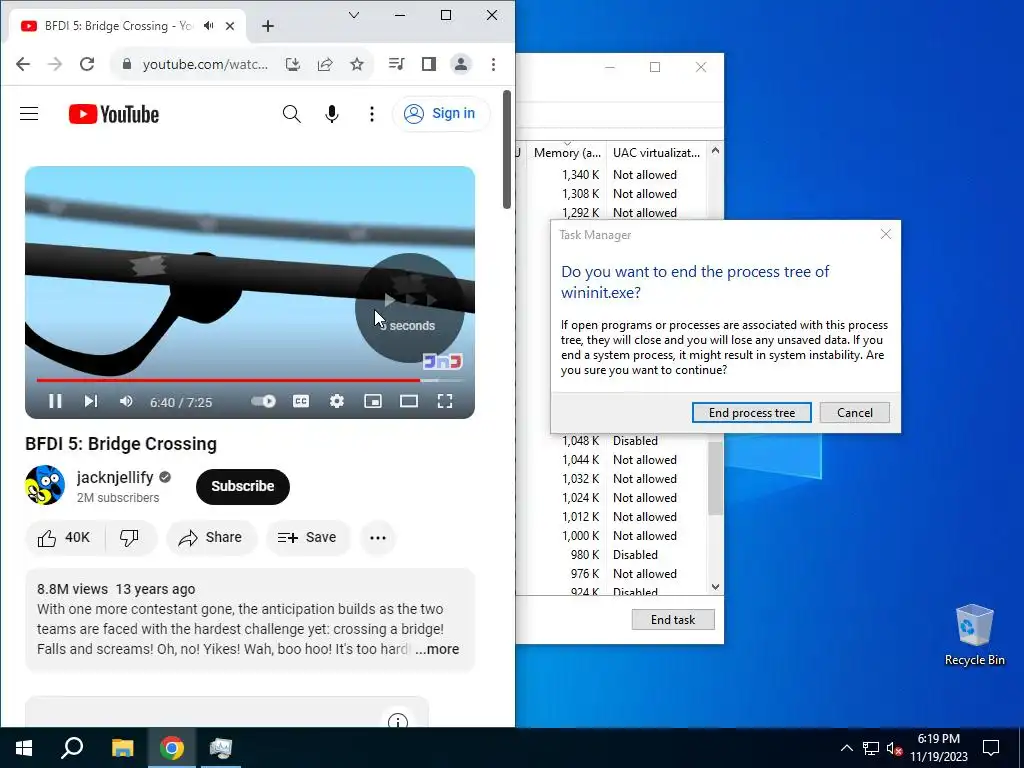Go to YouTube home via logo
The width and height of the screenshot is (1024, 768).
(x=114, y=114)
